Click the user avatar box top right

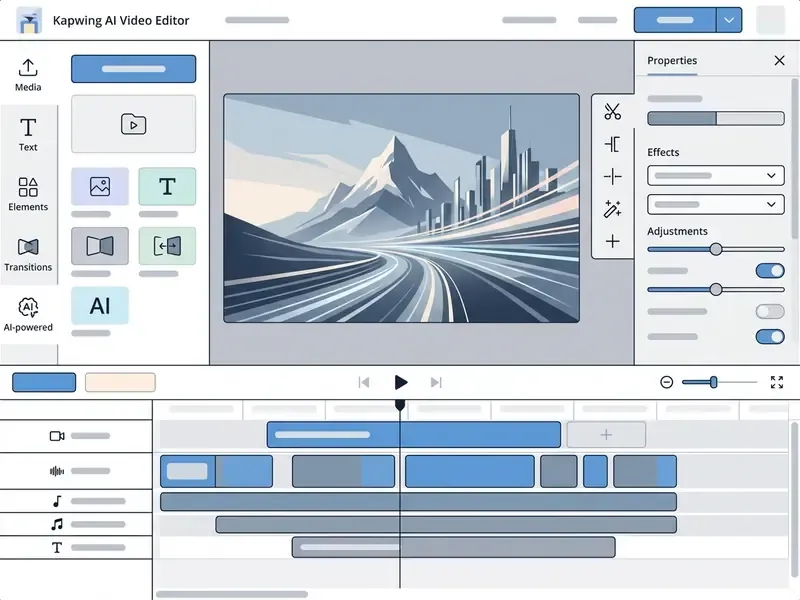tap(770, 20)
